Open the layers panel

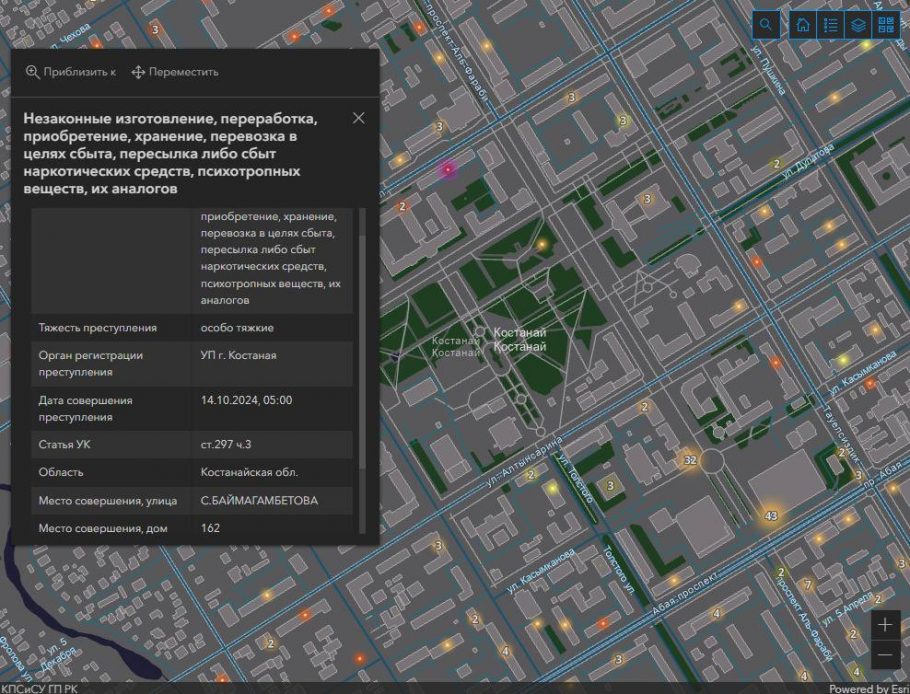[858, 24]
